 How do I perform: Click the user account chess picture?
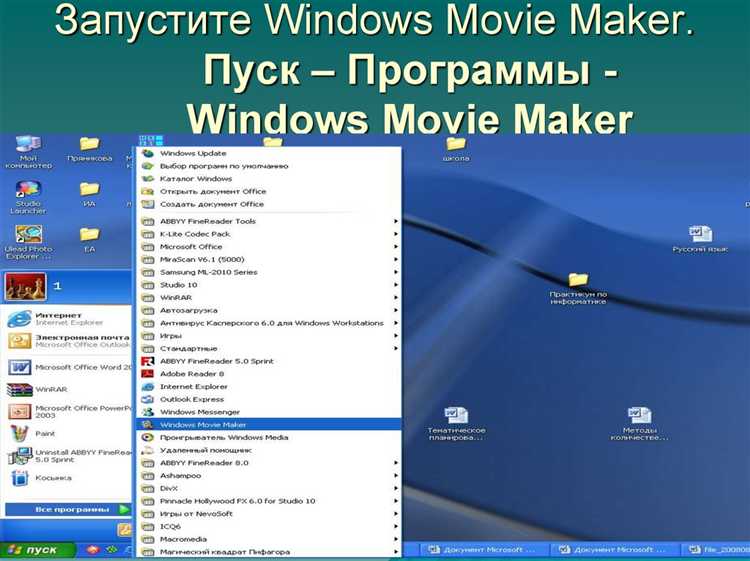(x=25, y=286)
